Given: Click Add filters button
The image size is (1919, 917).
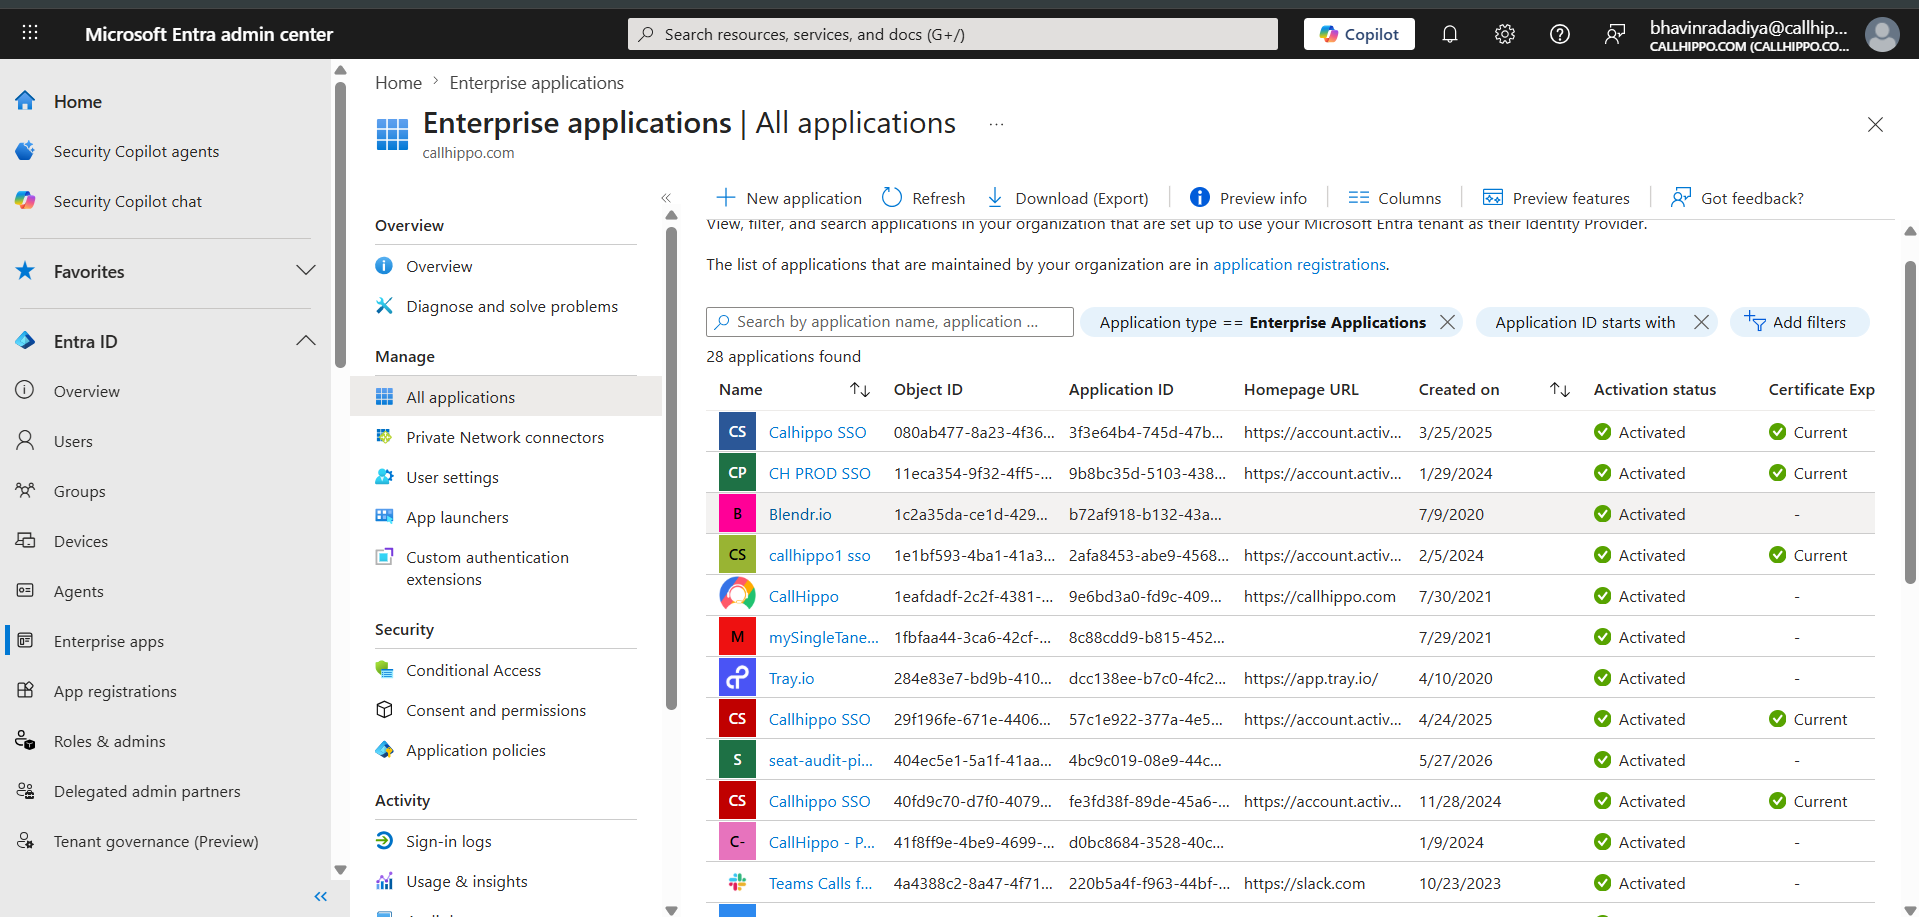Looking at the screenshot, I should (1798, 322).
